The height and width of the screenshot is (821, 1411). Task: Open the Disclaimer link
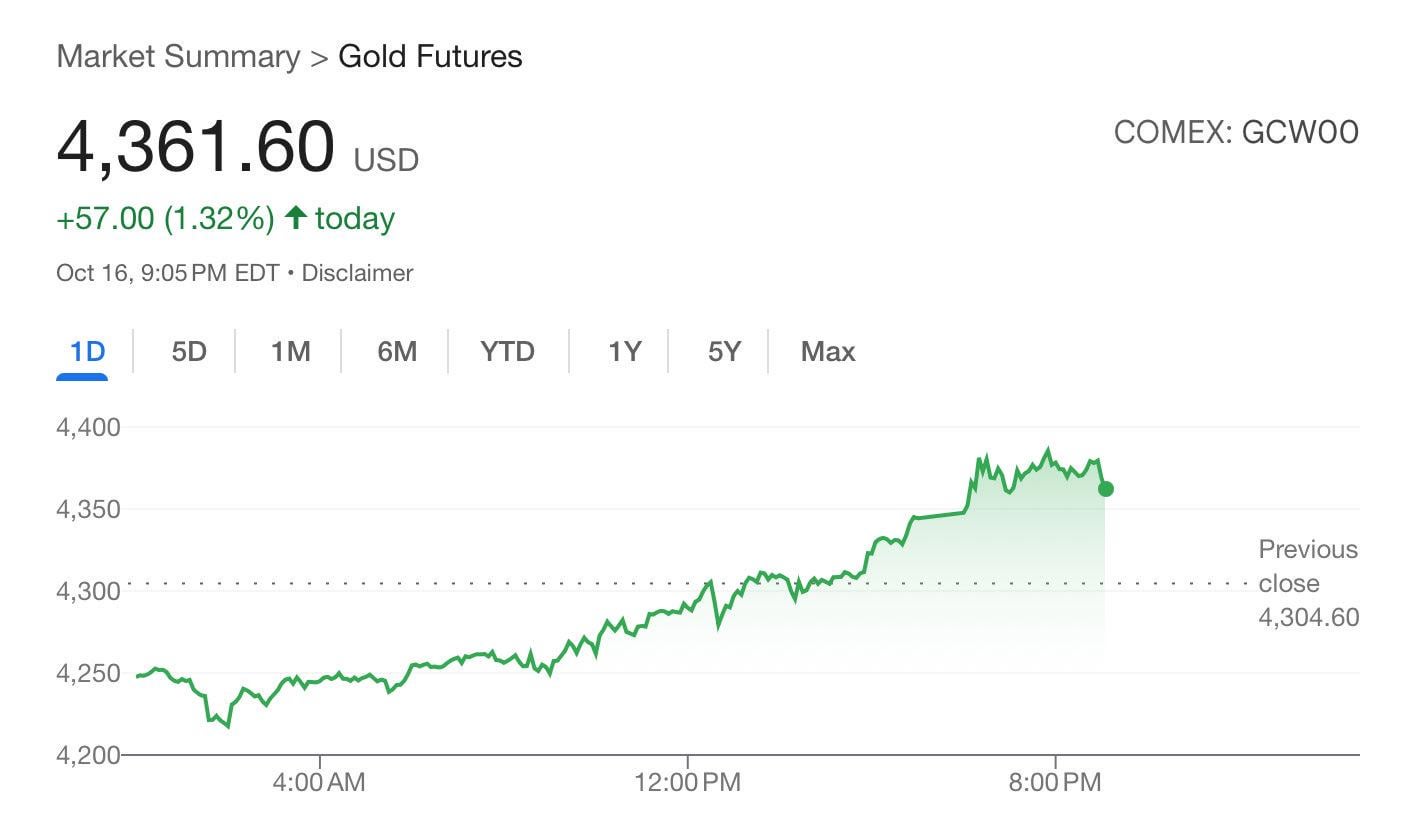[358, 272]
